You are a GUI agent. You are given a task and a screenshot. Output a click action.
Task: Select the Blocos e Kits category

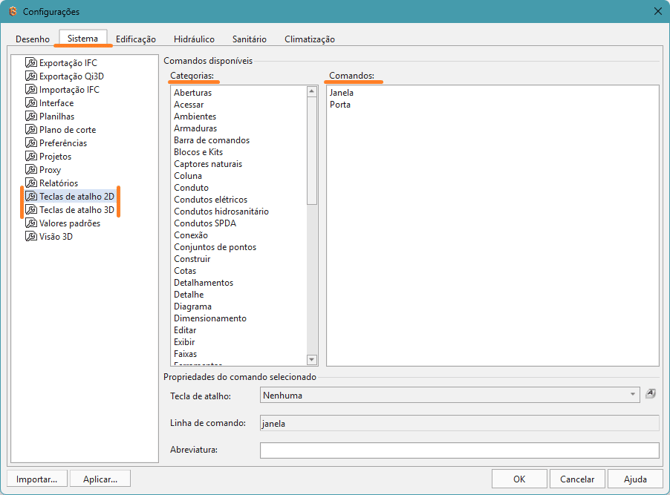(x=198, y=152)
